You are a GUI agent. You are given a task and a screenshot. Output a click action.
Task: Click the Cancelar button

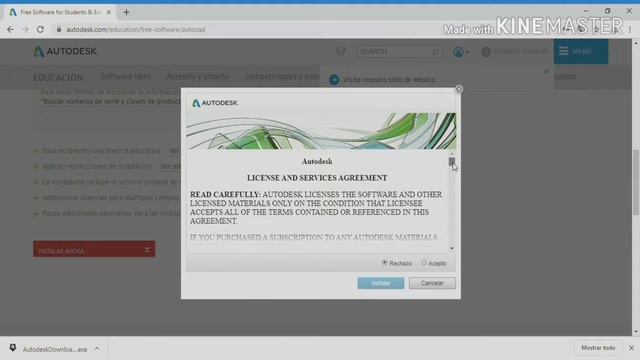[432, 283]
